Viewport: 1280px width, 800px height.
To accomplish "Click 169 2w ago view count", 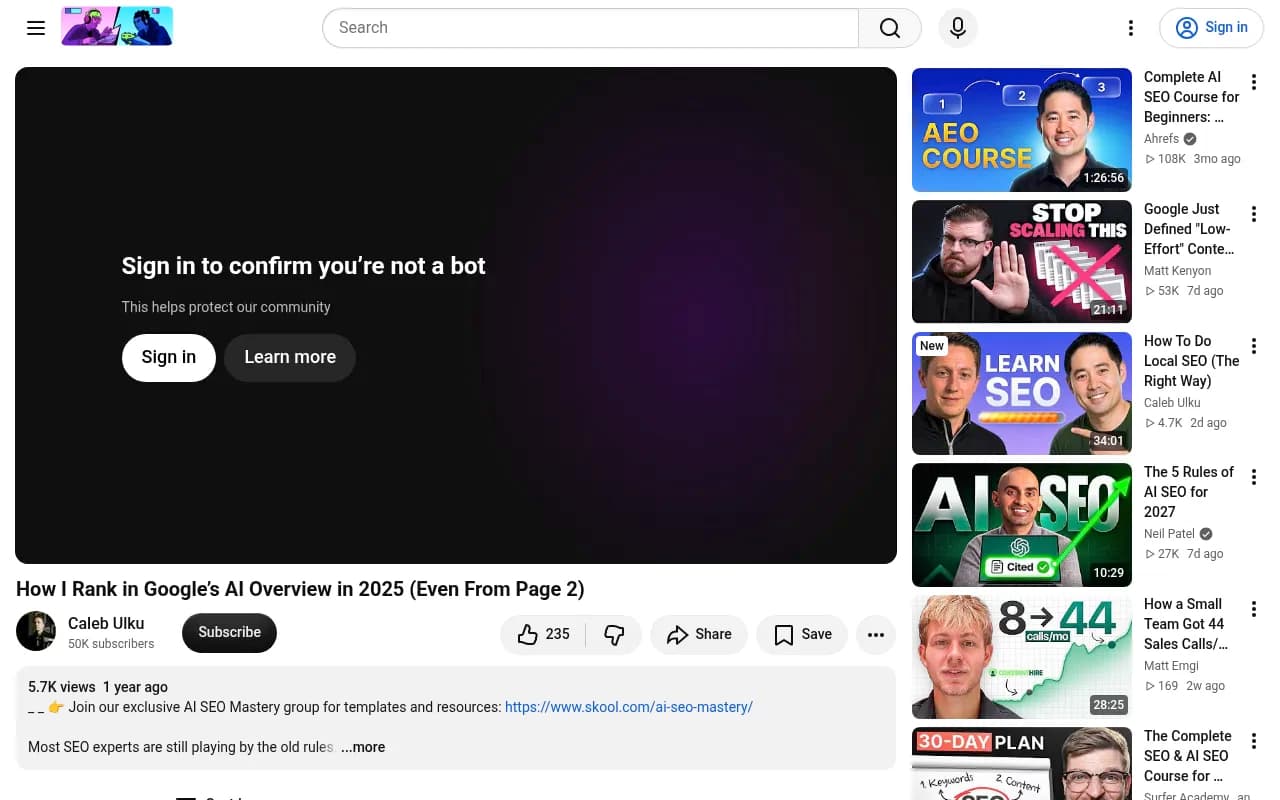I will [x=1185, y=686].
